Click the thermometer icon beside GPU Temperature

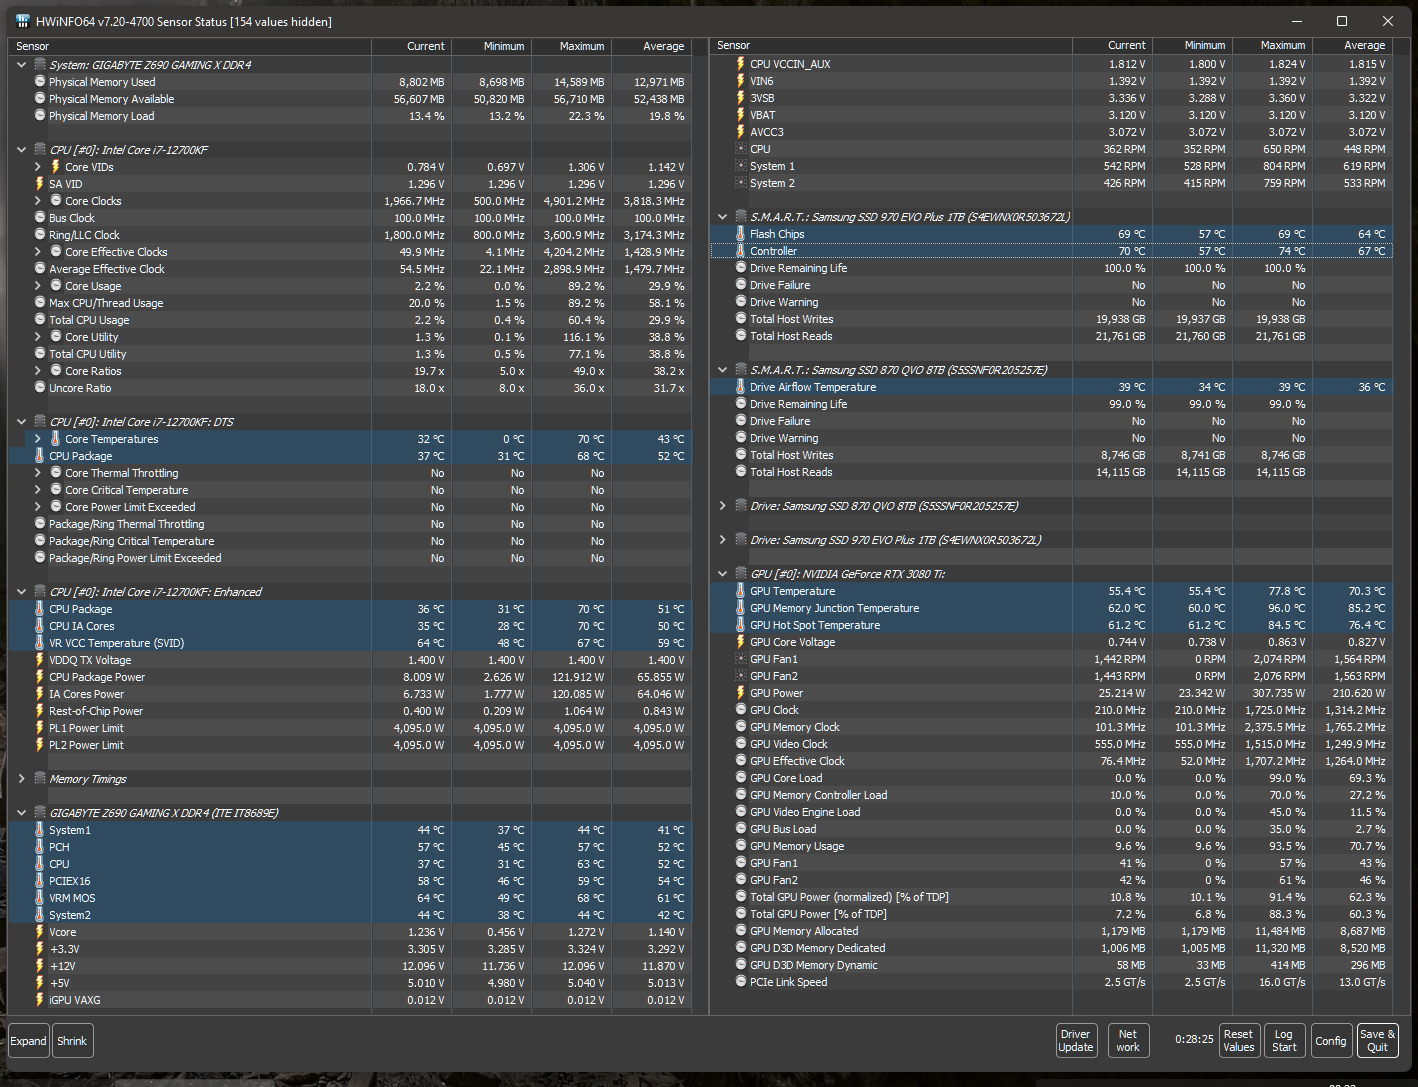point(741,591)
